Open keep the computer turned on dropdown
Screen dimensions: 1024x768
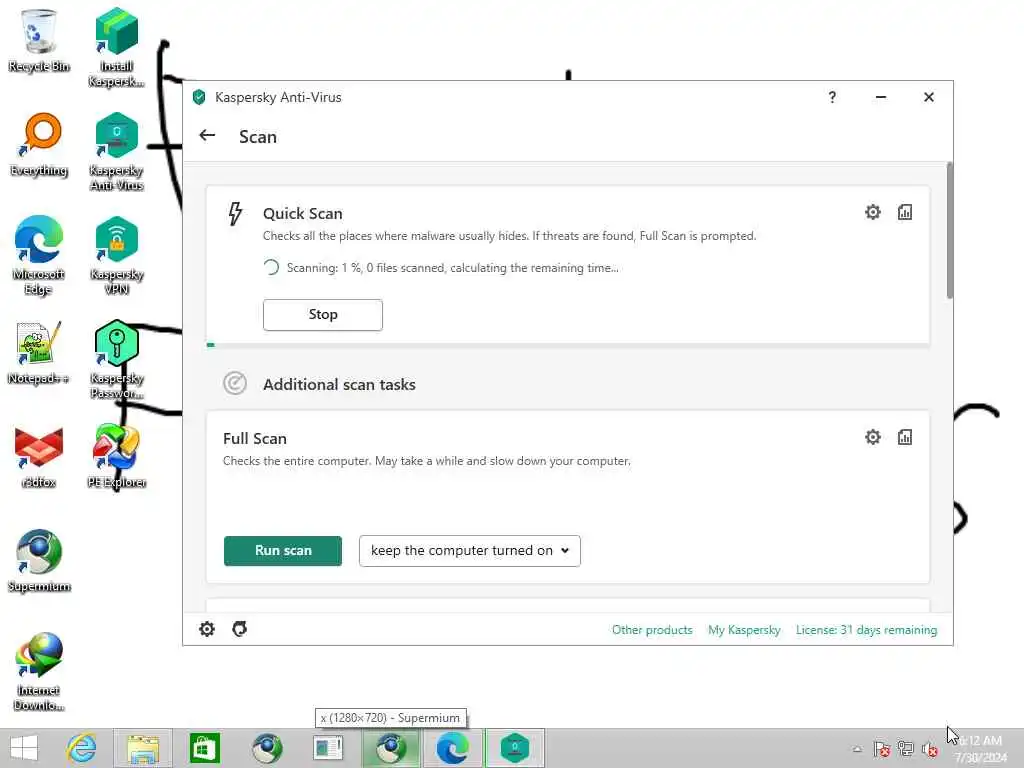tap(470, 551)
